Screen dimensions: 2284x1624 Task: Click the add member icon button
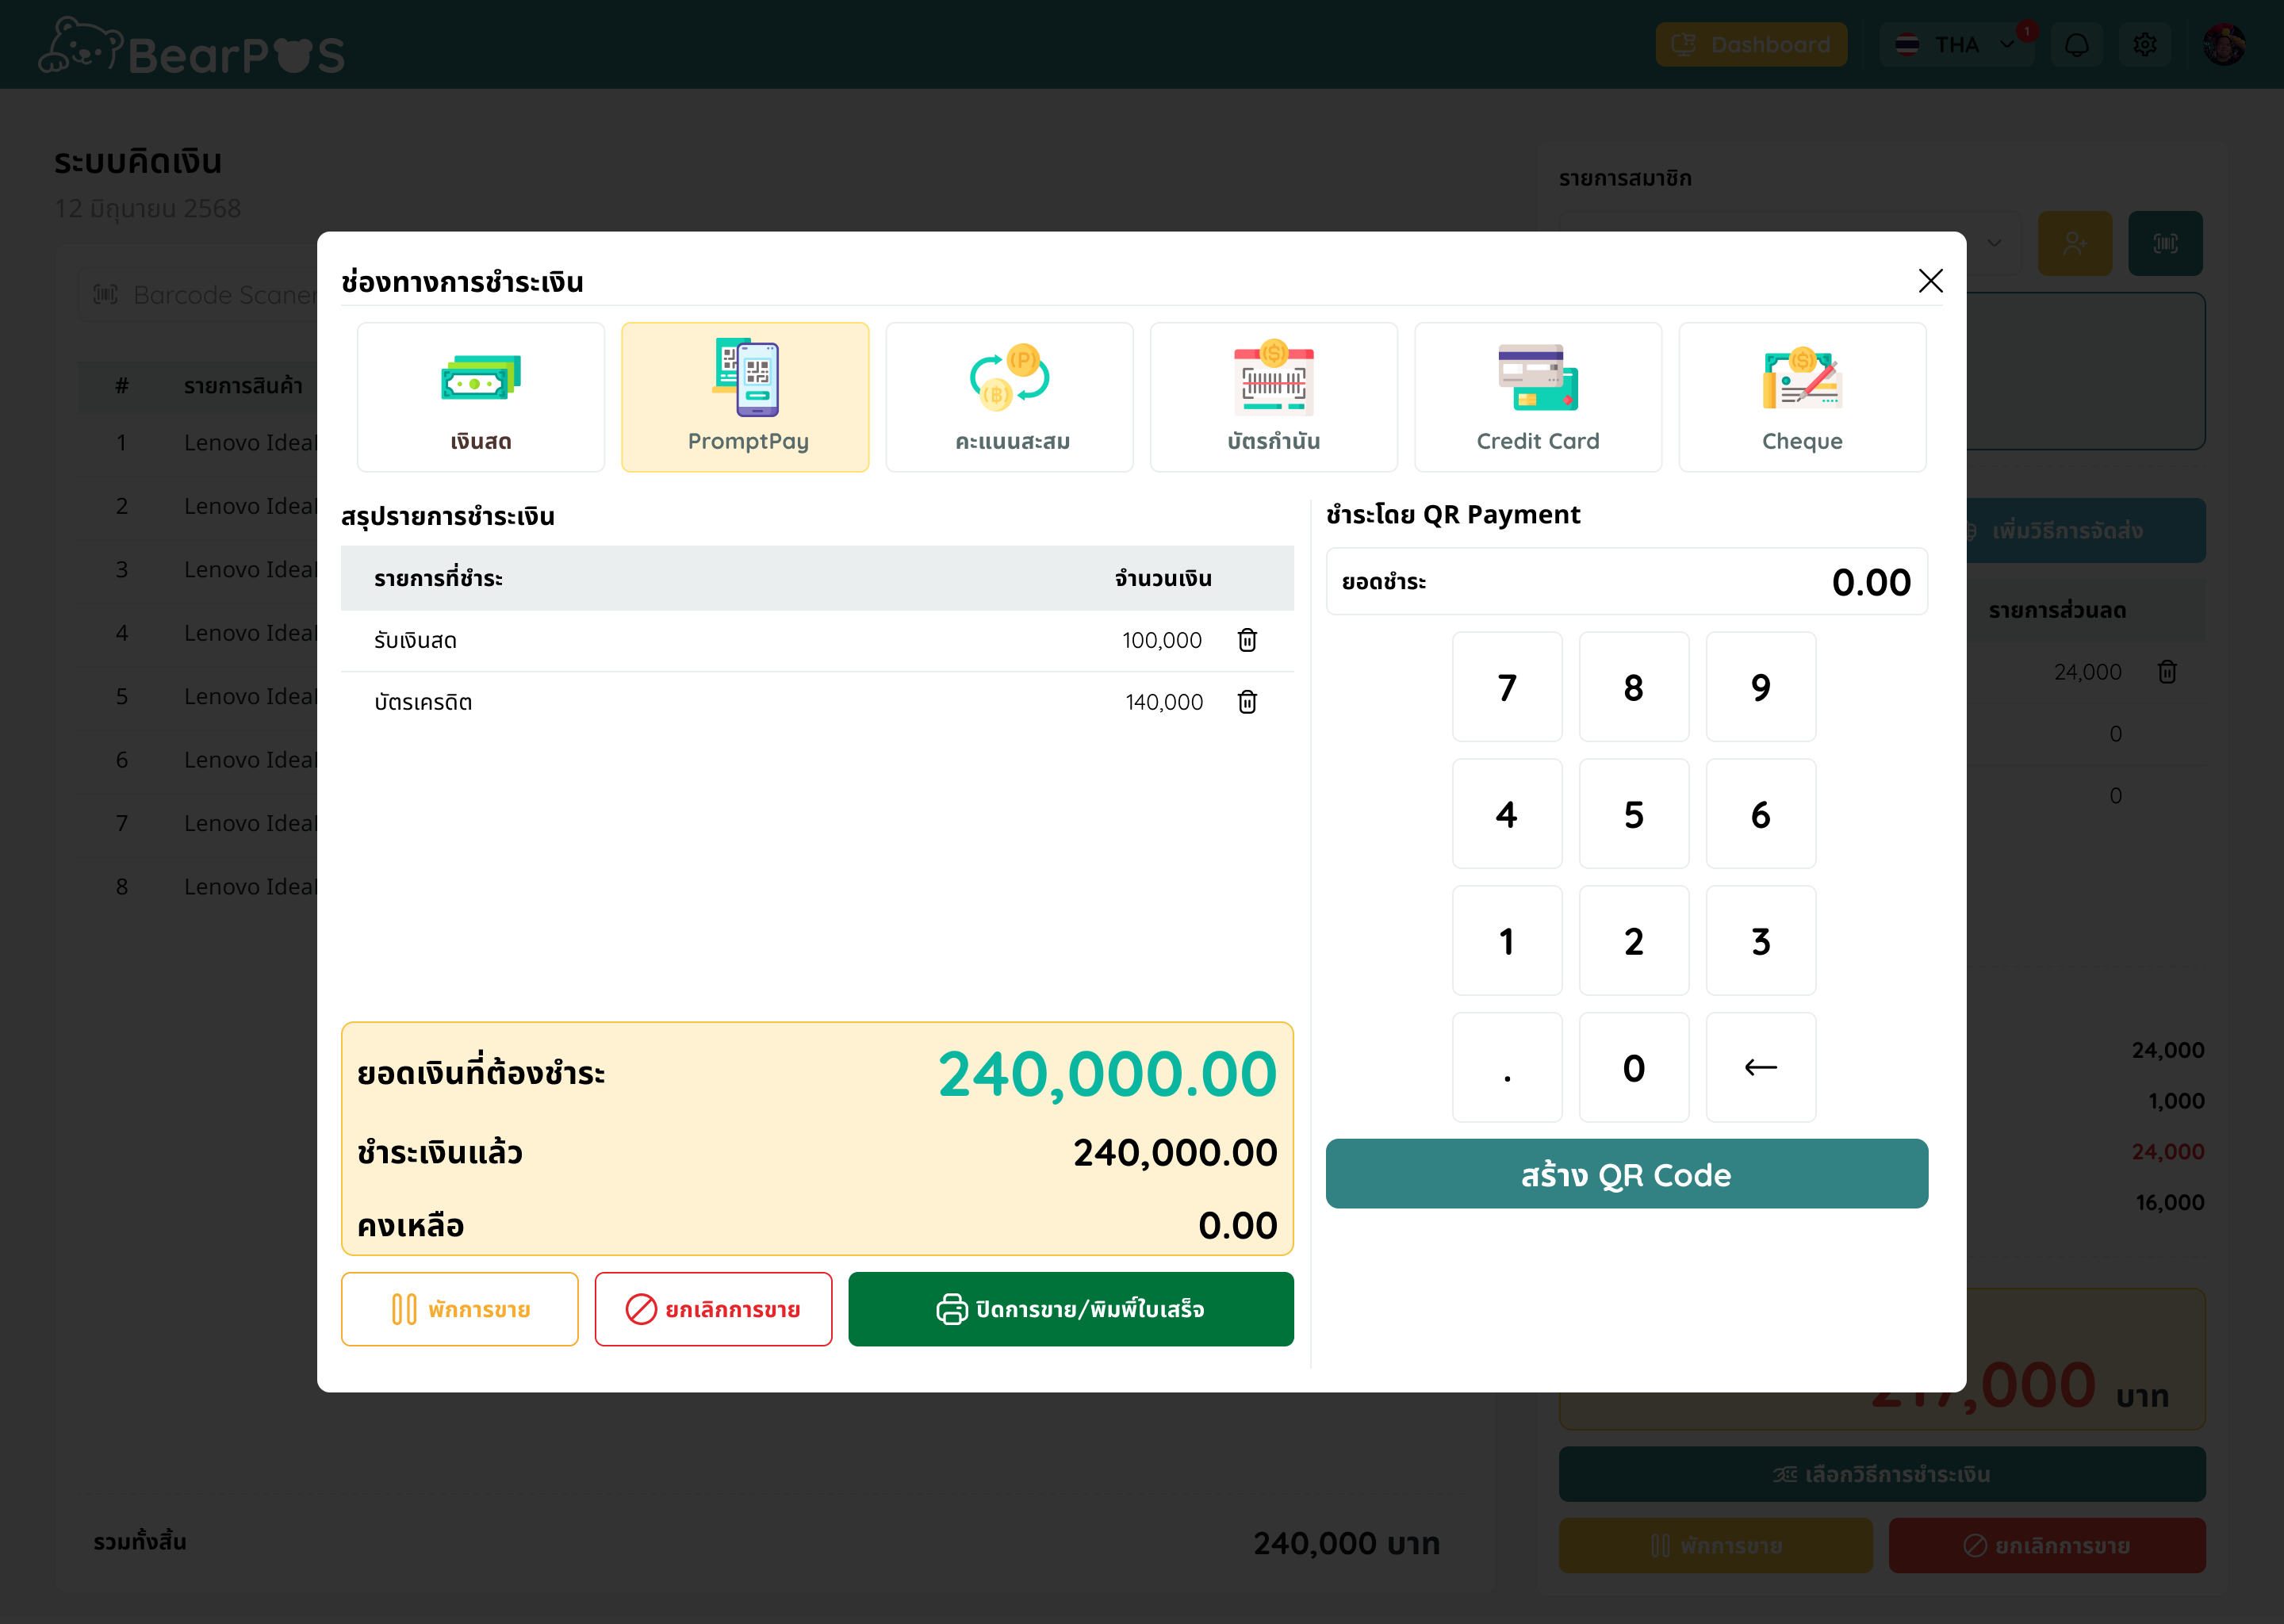coord(2075,243)
